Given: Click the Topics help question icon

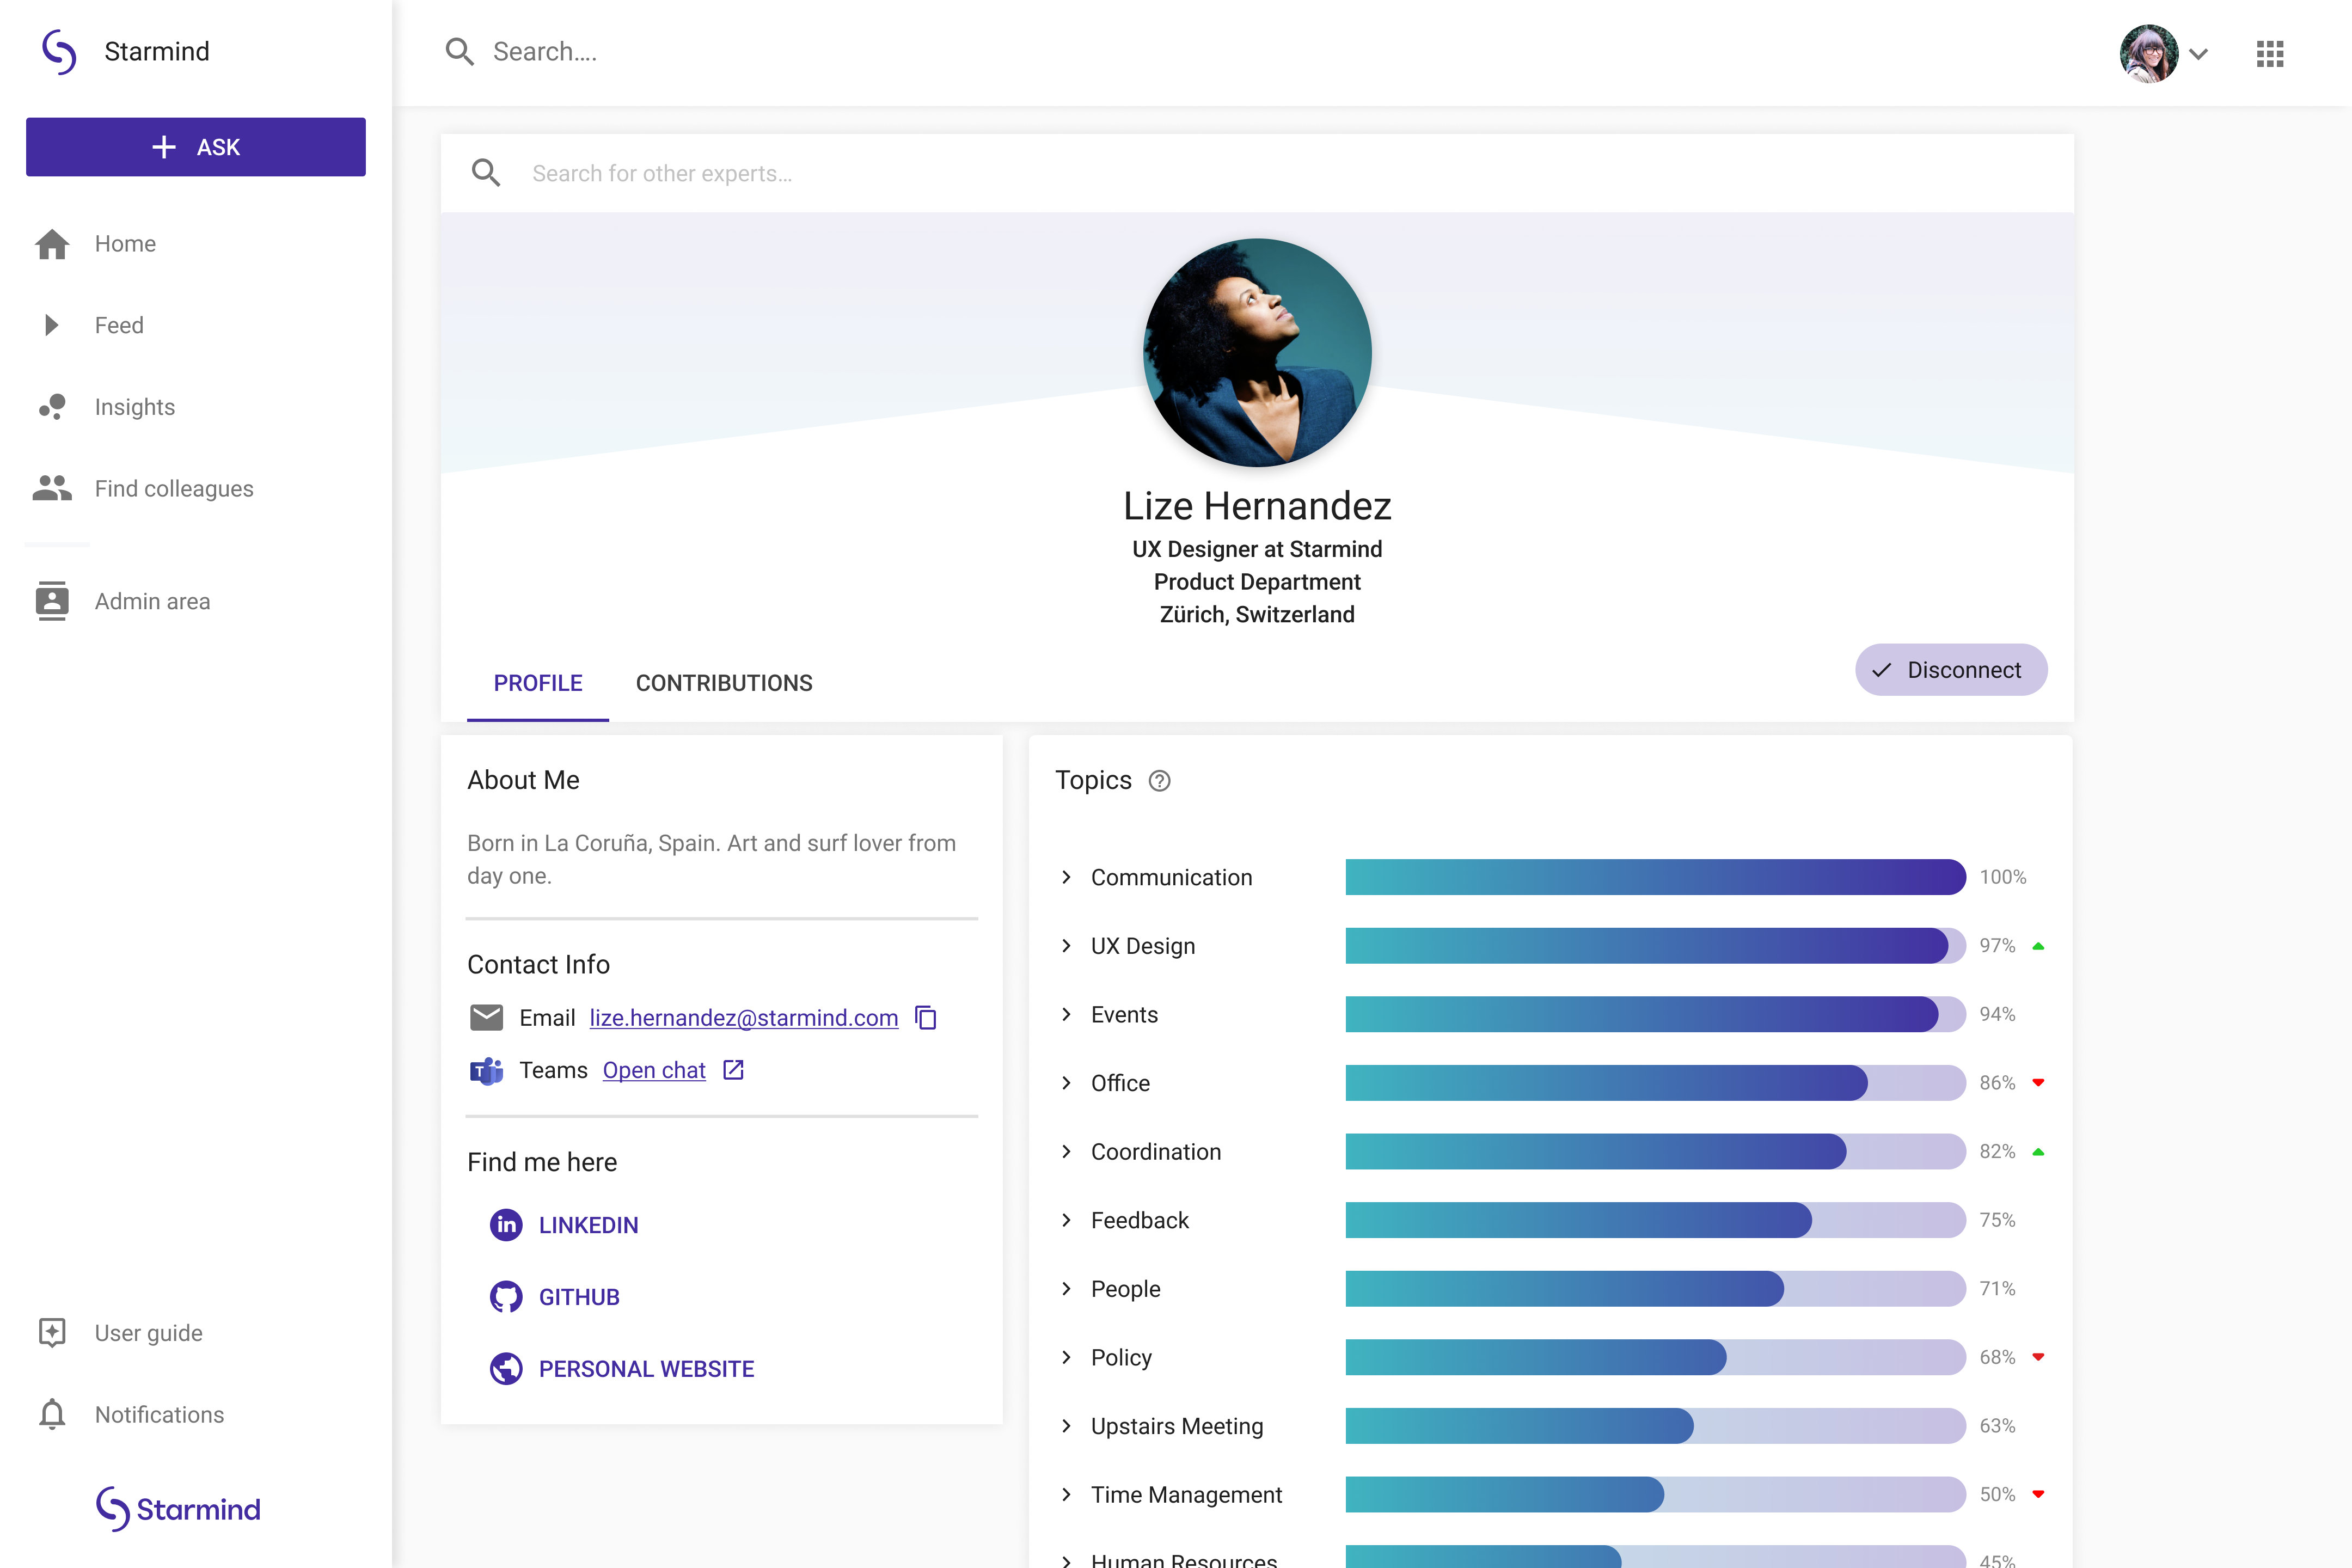Looking at the screenshot, I should 1159,781.
